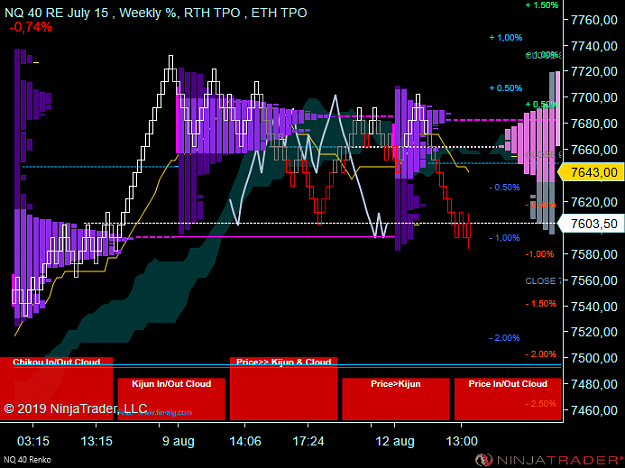The image size is (625, 468).
Task: Open the Price>> Kijun & Cloud panel
Action: pyautogui.click(x=284, y=389)
